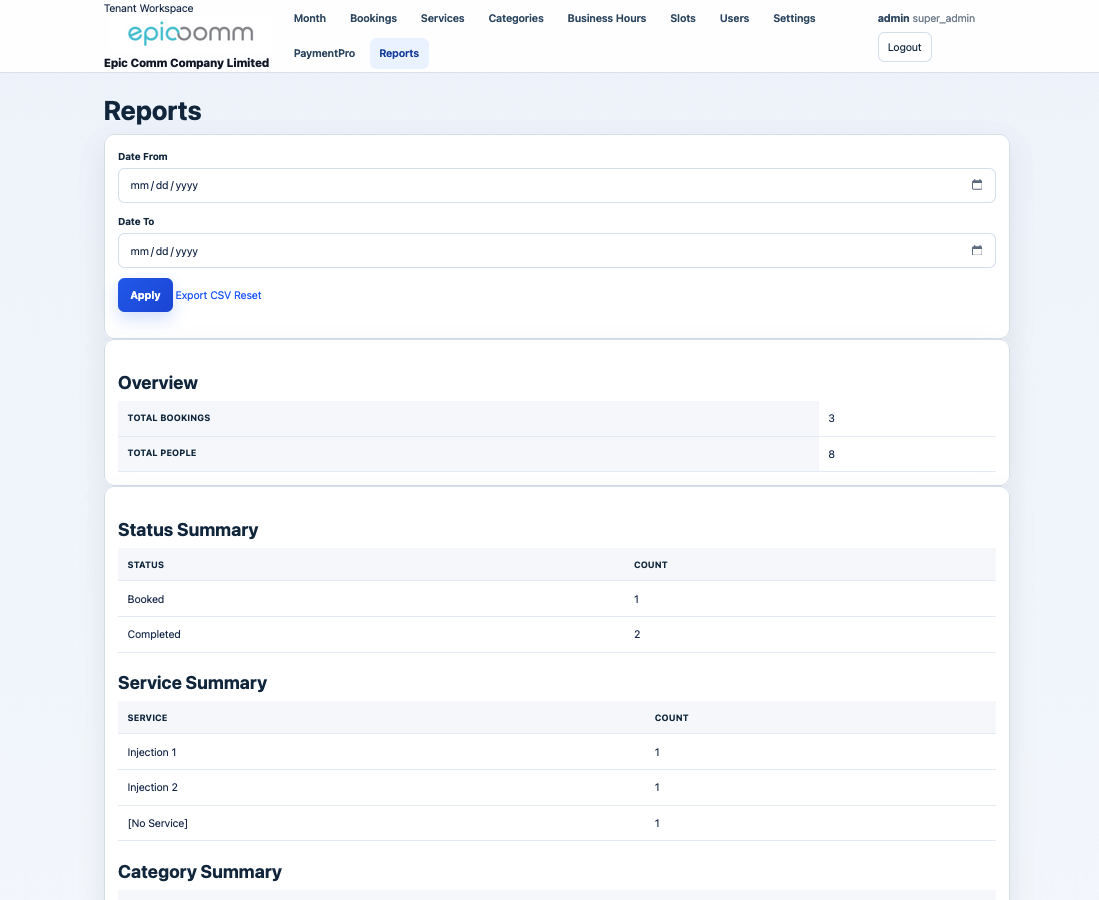
Task: Select the Injection 1 service row
Action: 152,752
